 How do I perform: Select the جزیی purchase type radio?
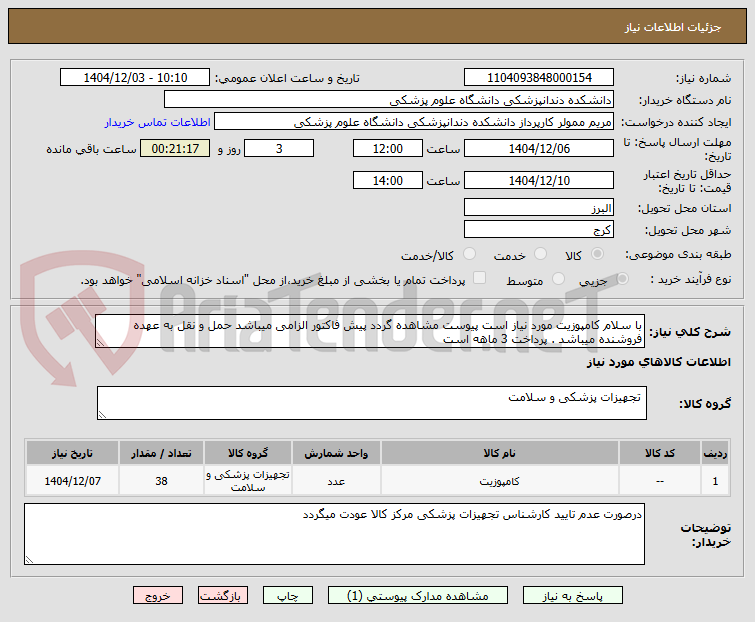(622, 278)
